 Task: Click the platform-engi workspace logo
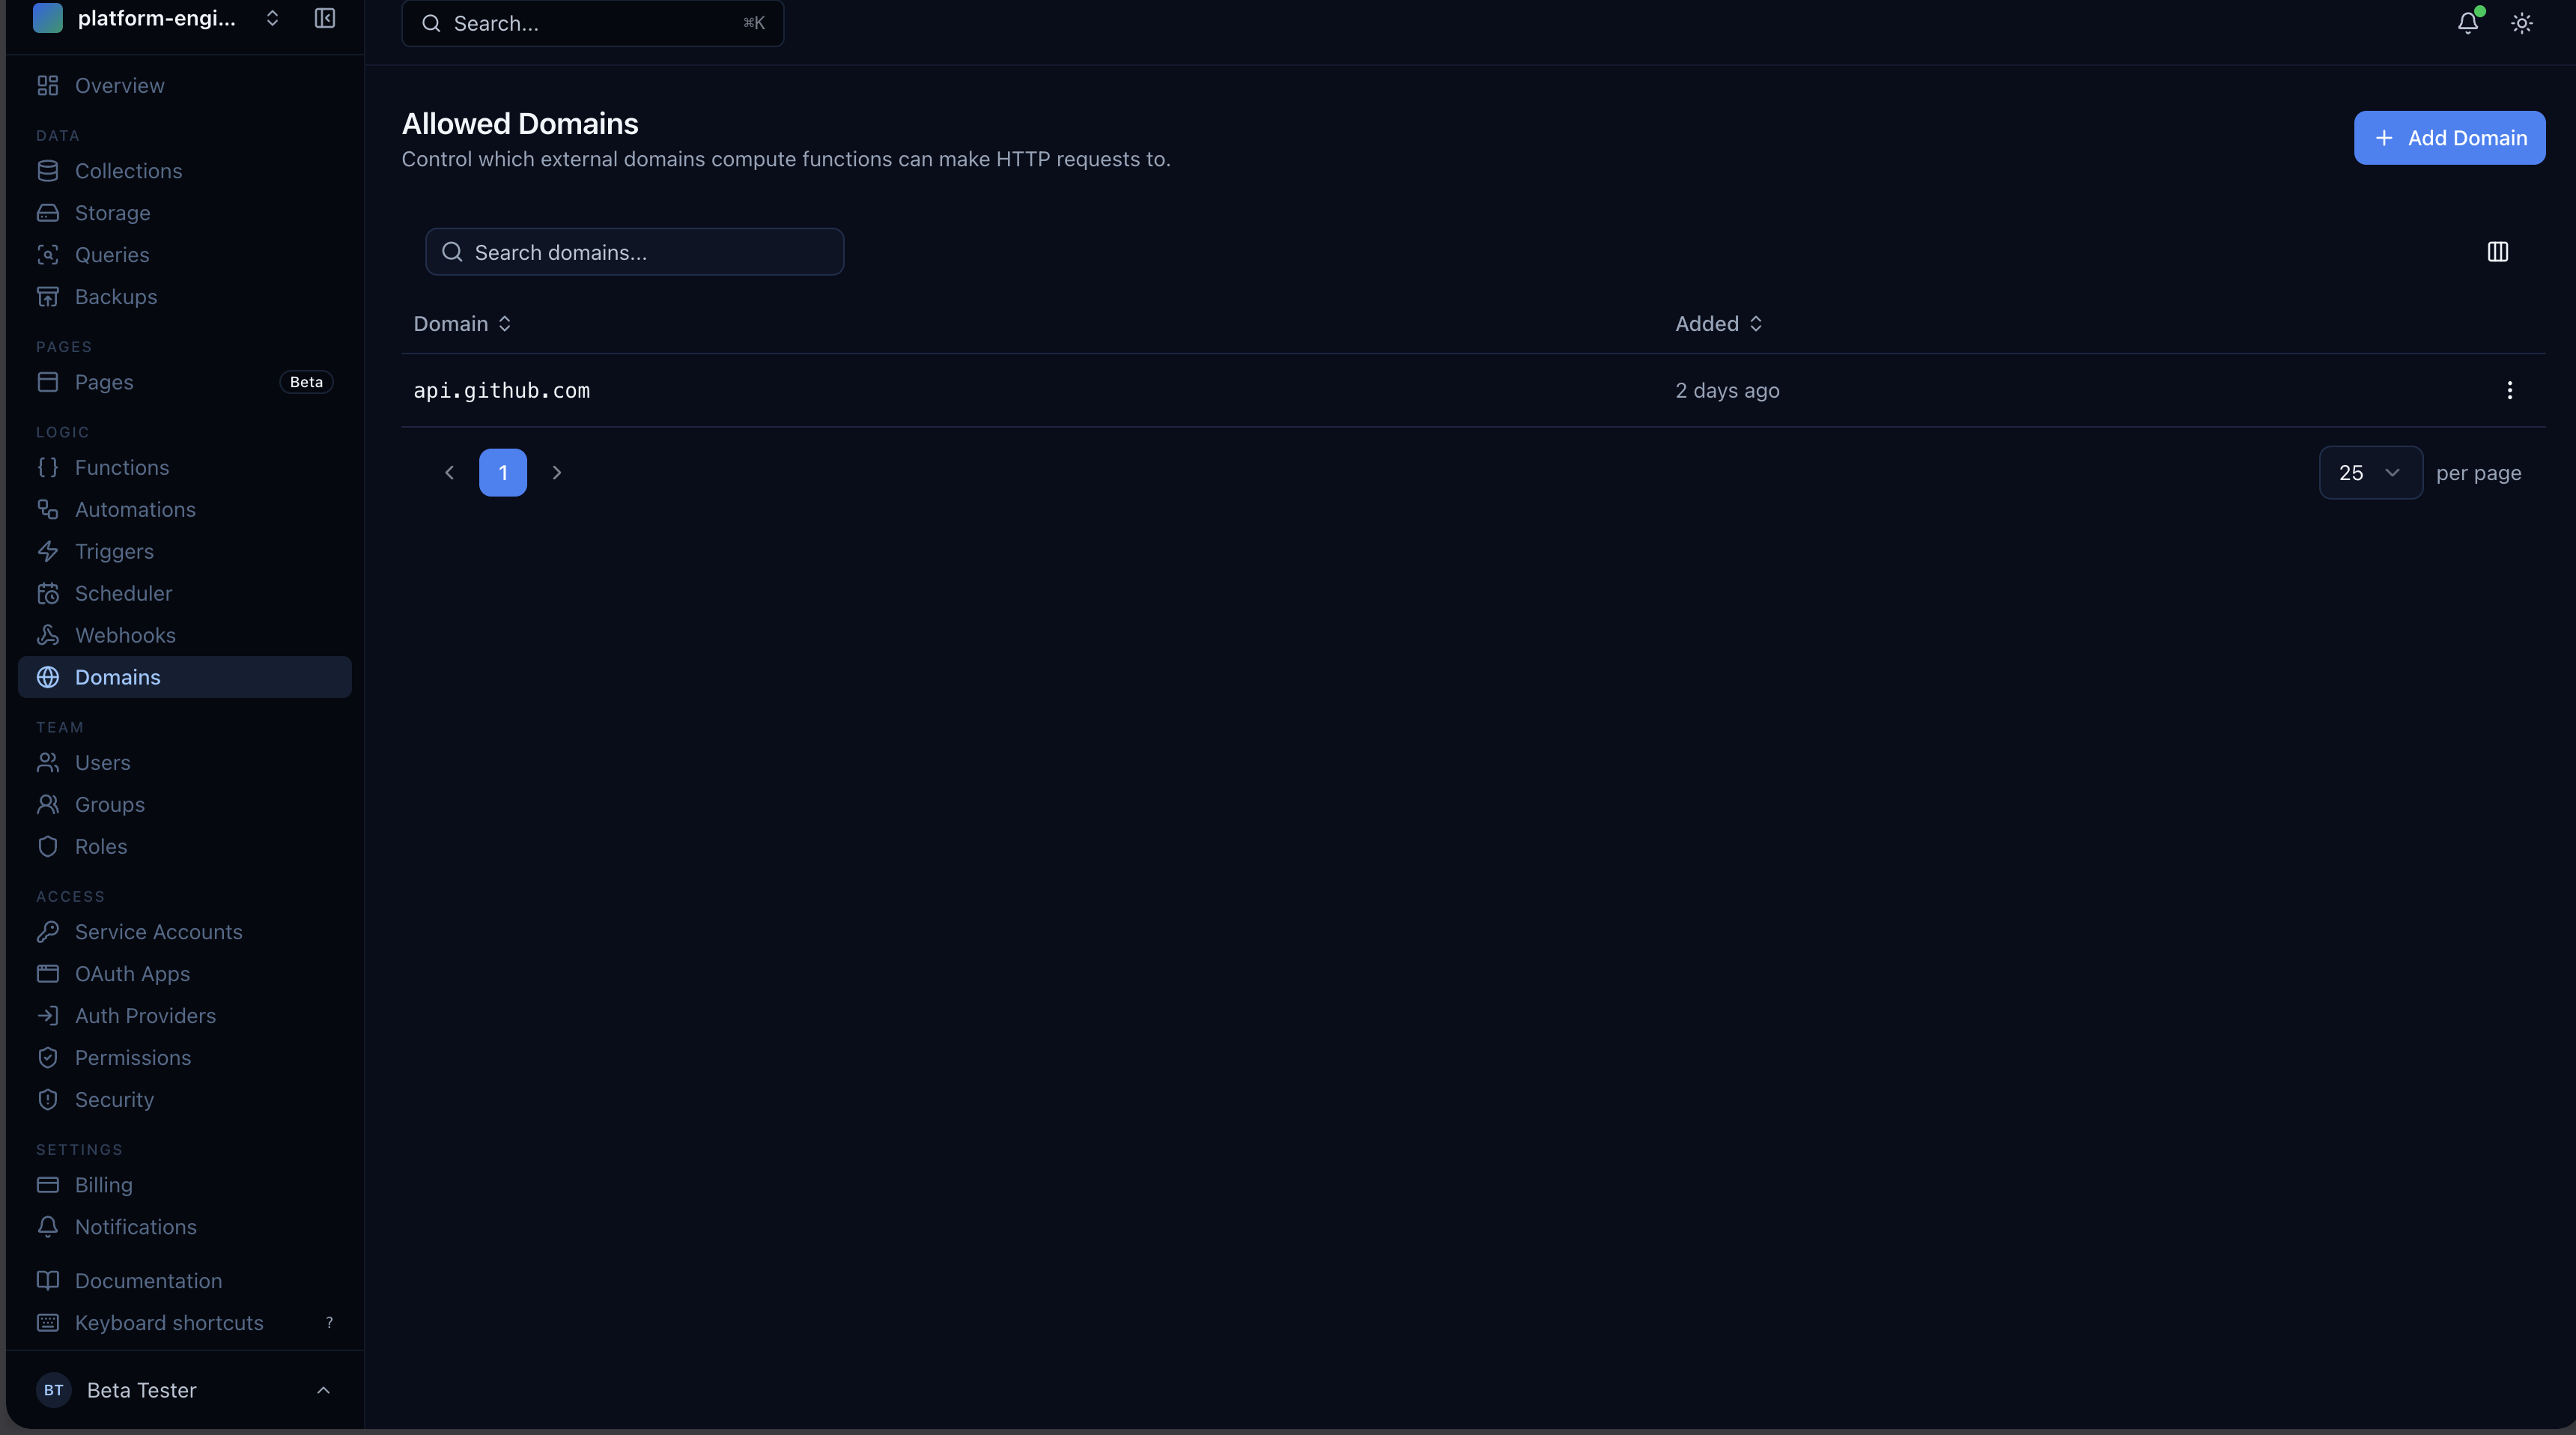pos(48,18)
